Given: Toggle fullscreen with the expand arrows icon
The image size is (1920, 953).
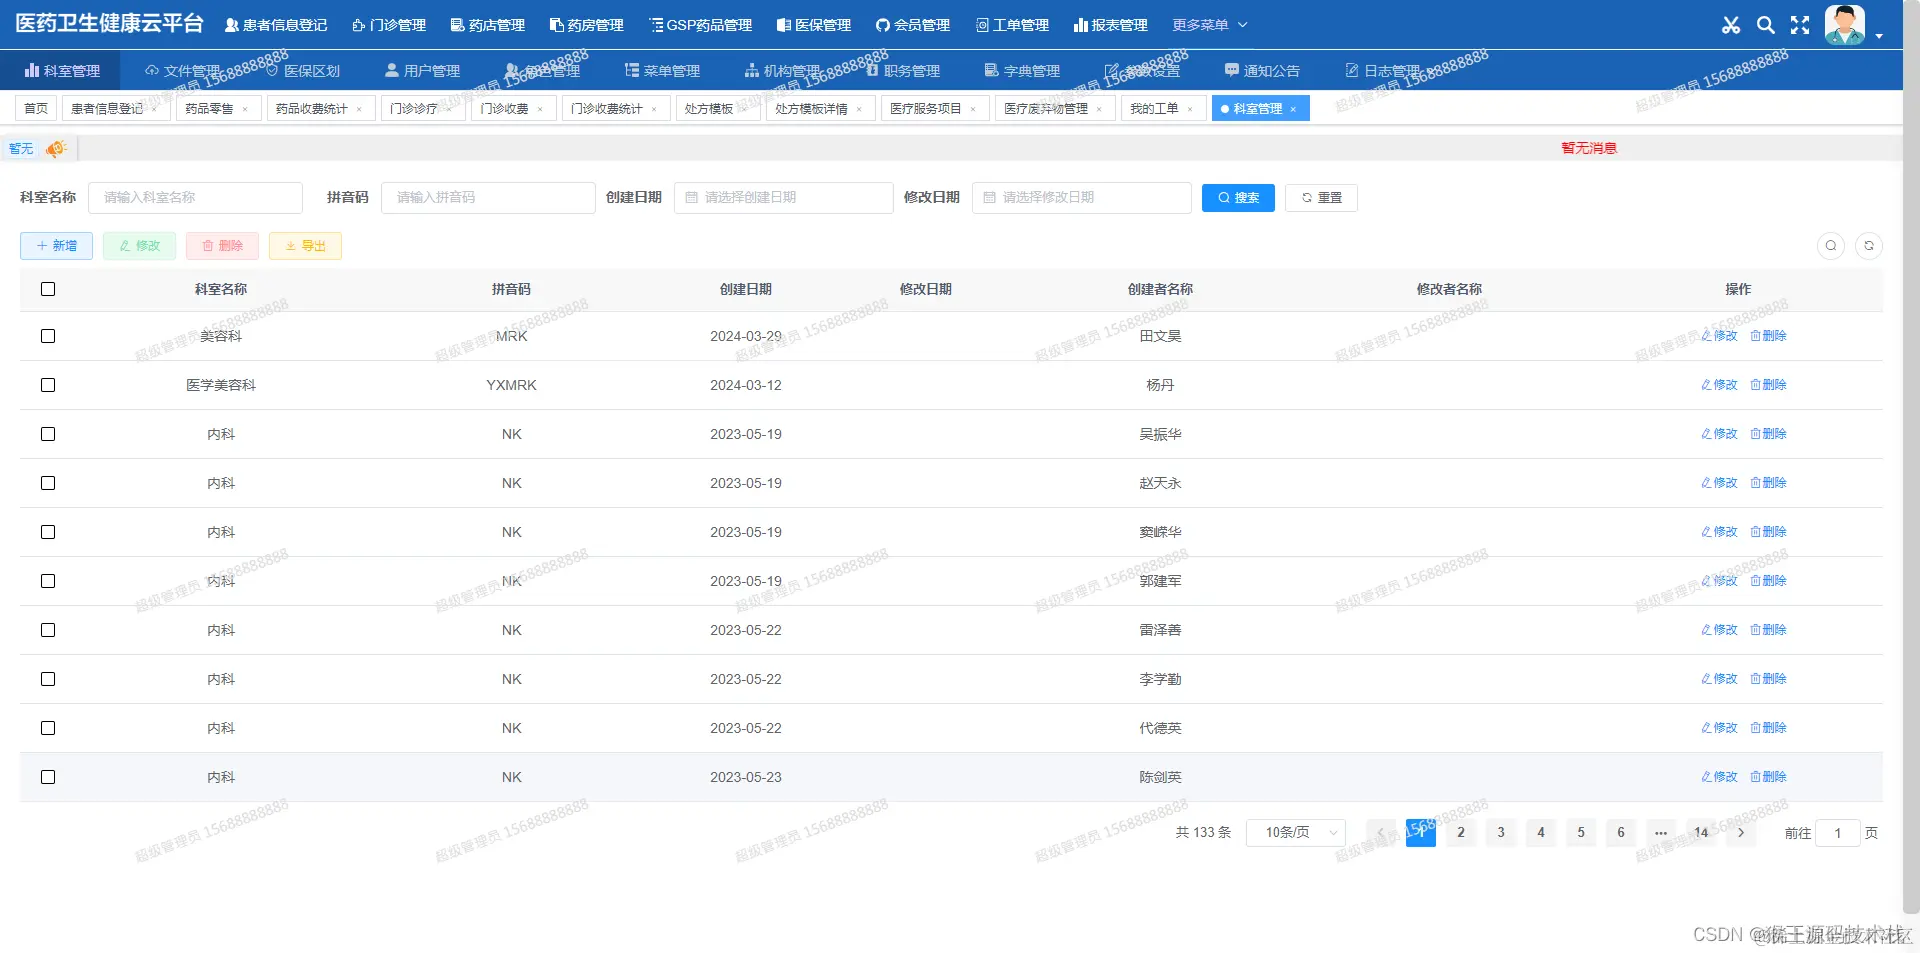Looking at the screenshot, I should click(1800, 25).
